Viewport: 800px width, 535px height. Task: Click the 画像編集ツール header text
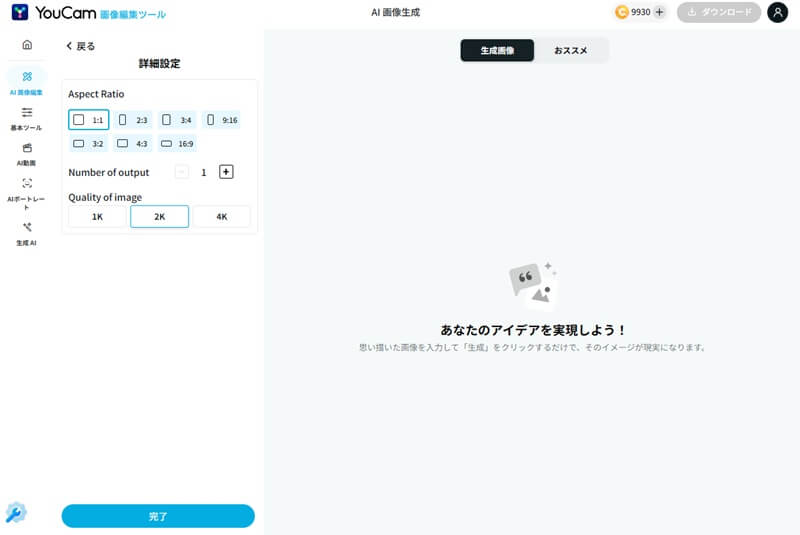click(133, 15)
